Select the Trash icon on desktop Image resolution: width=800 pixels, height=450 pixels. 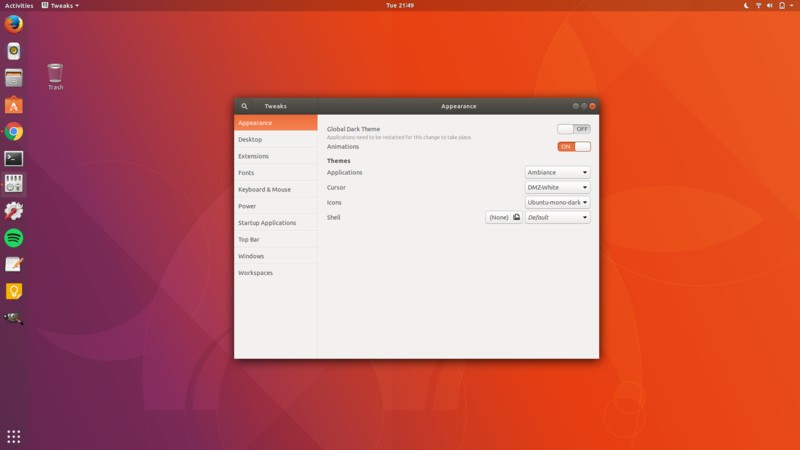click(55, 77)
